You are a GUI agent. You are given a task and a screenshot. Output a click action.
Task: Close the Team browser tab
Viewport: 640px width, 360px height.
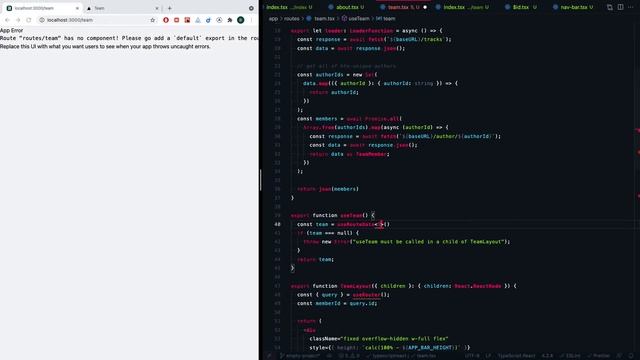[x=157, y=8]
